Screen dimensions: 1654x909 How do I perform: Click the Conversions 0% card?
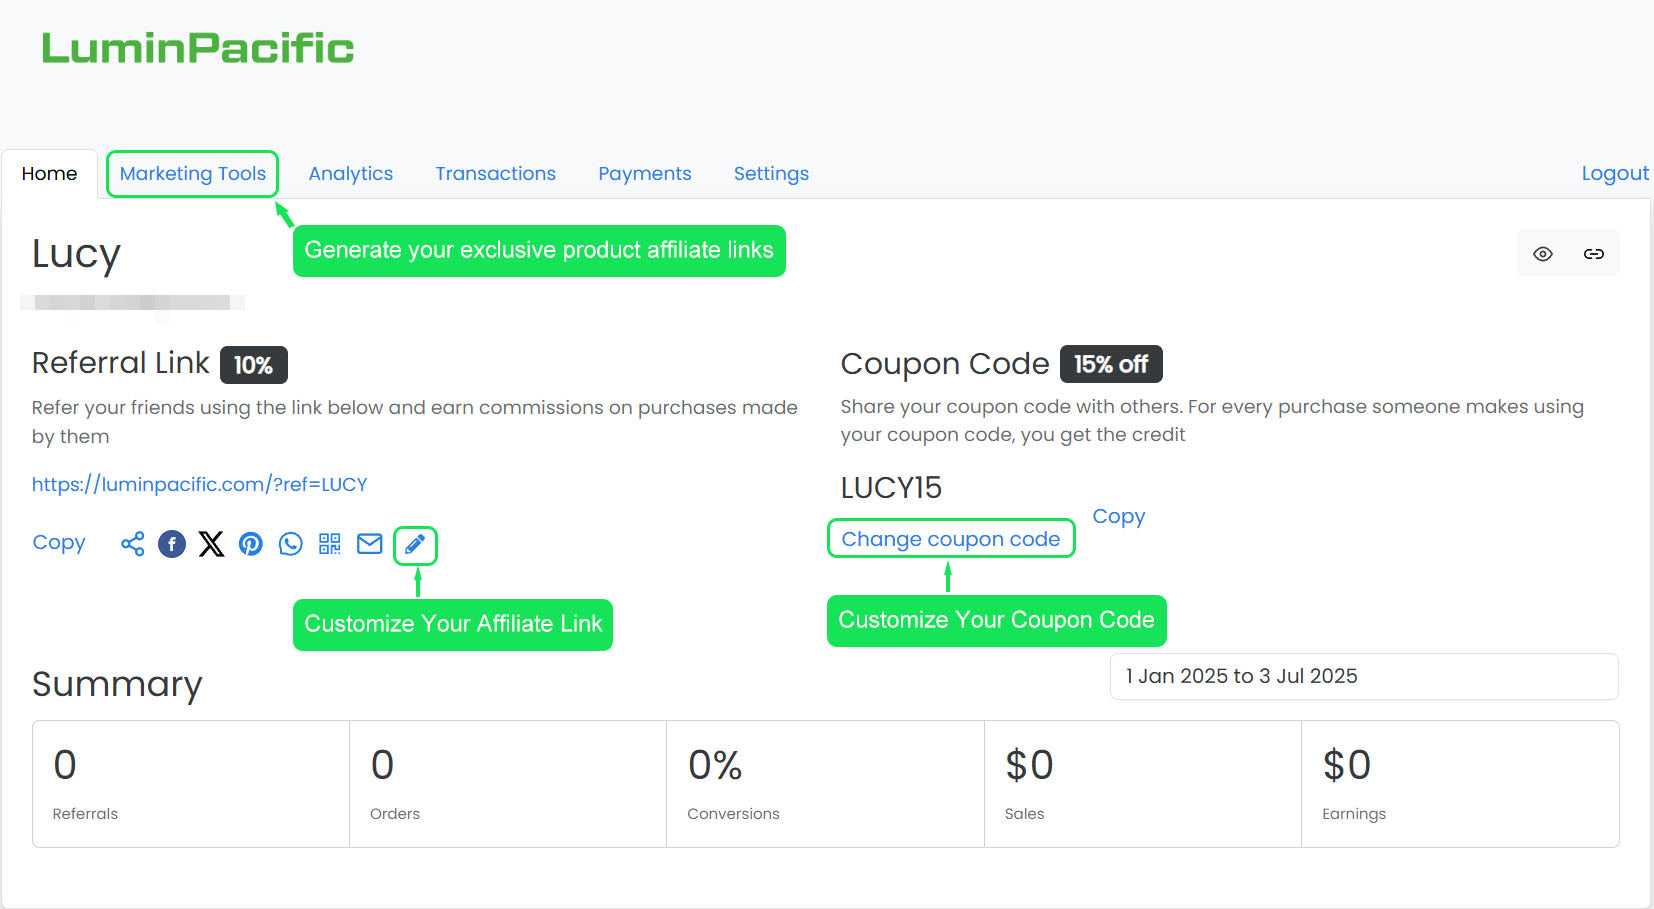click(x=825, y=784)
